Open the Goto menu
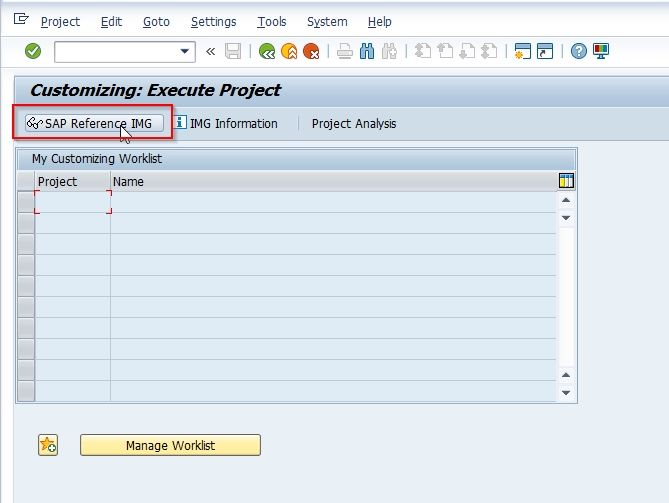Viewport: 669px width, 503px height. tap(156, 22)
